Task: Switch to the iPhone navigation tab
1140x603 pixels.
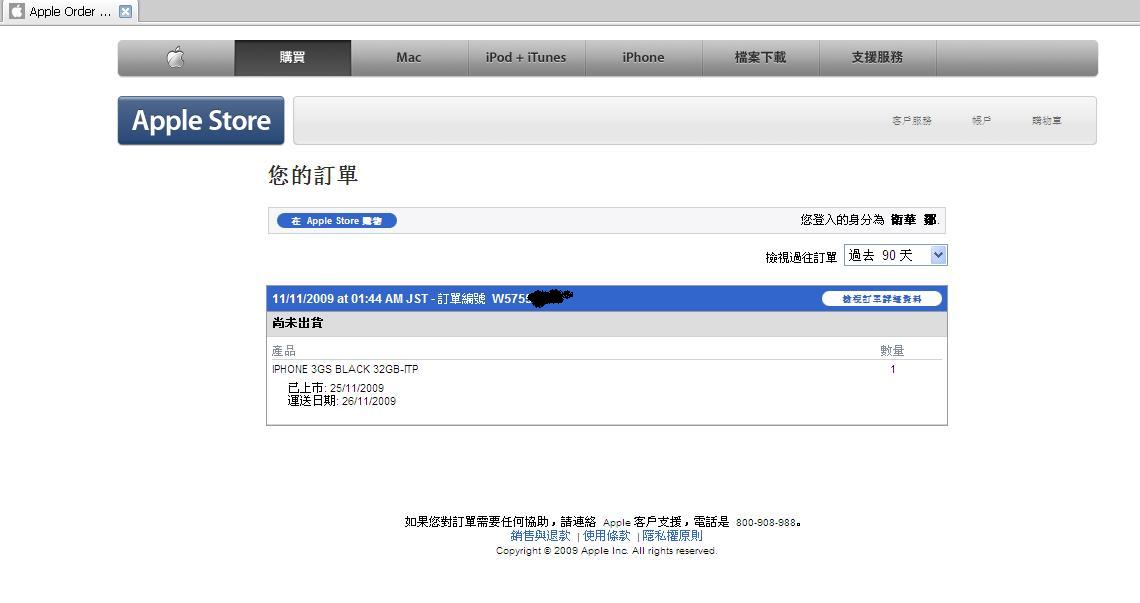Action: (643, 57)
